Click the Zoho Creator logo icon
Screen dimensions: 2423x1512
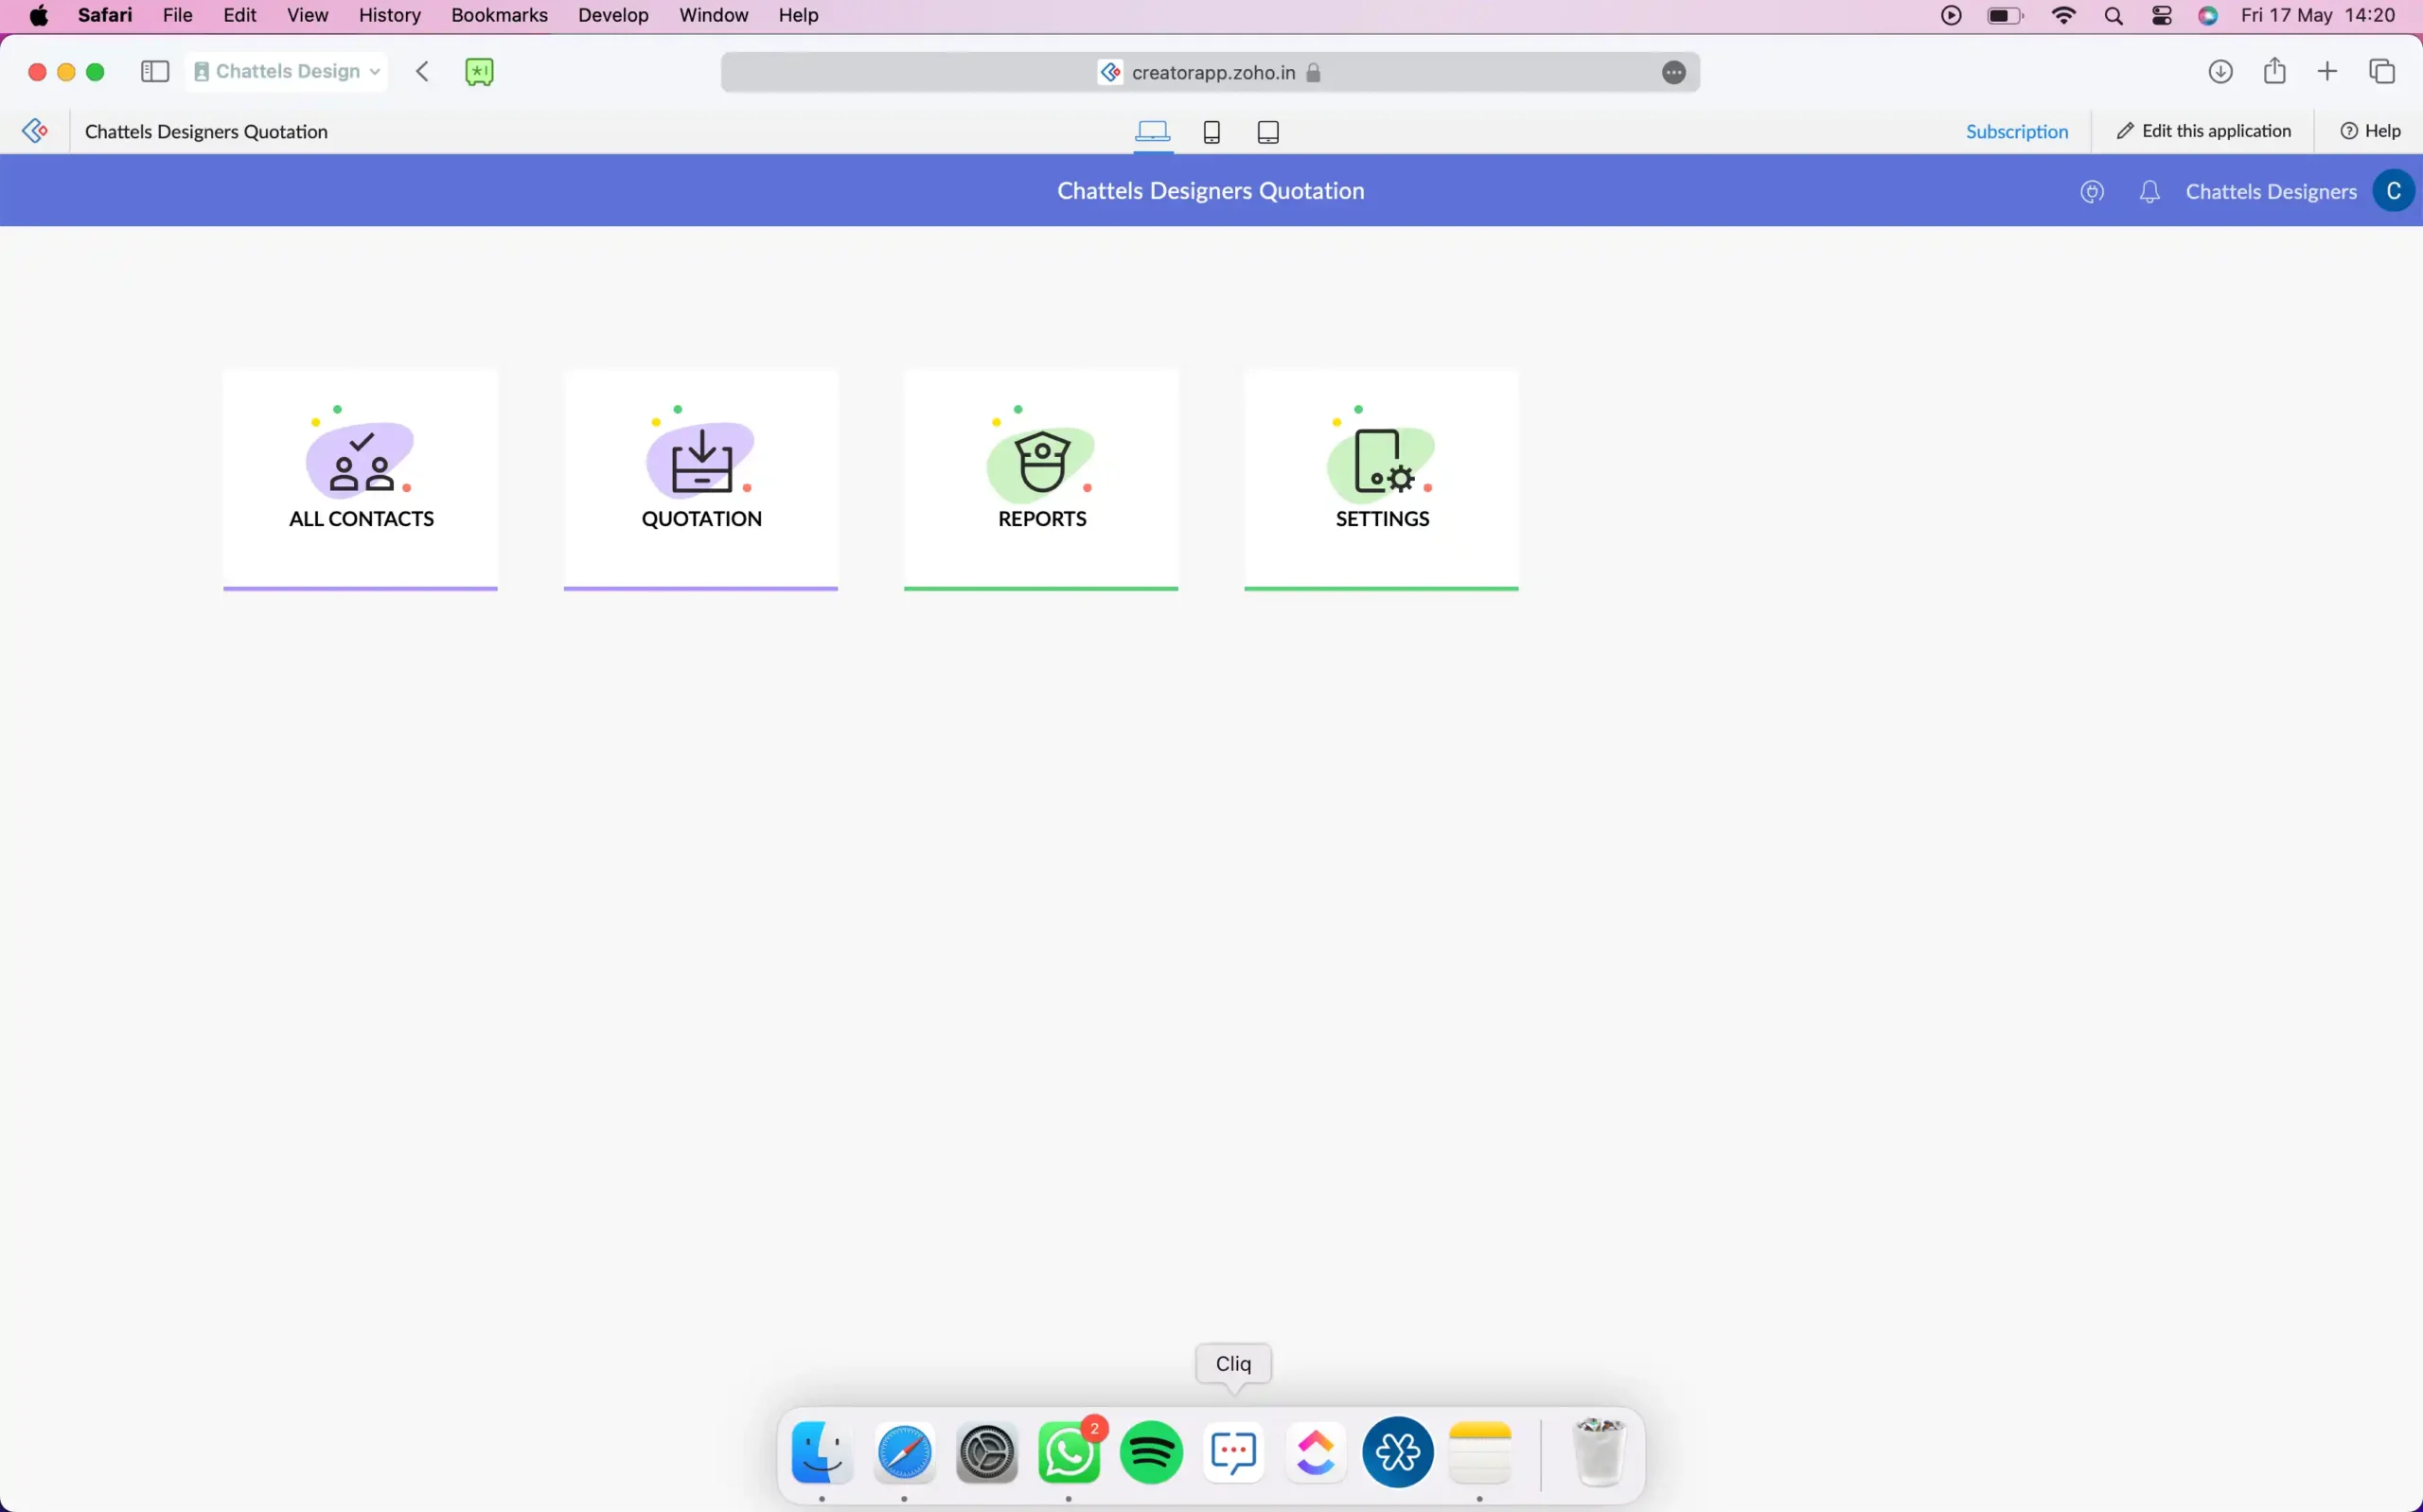pyautogui.click(x=35, y=131)
